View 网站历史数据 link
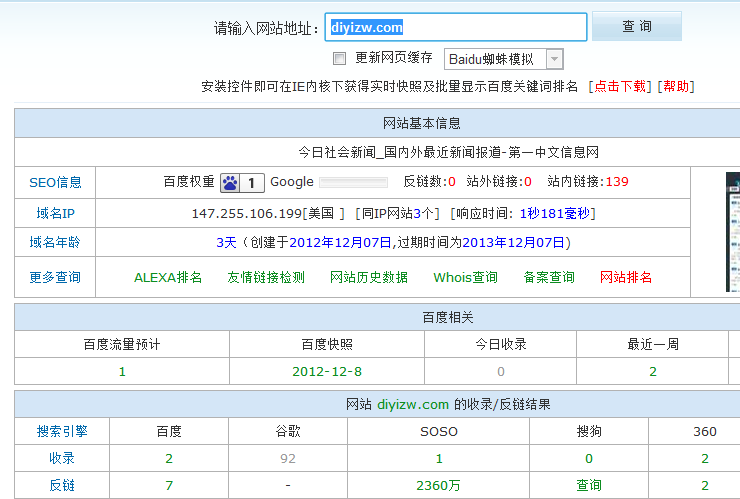 [369, 277]
